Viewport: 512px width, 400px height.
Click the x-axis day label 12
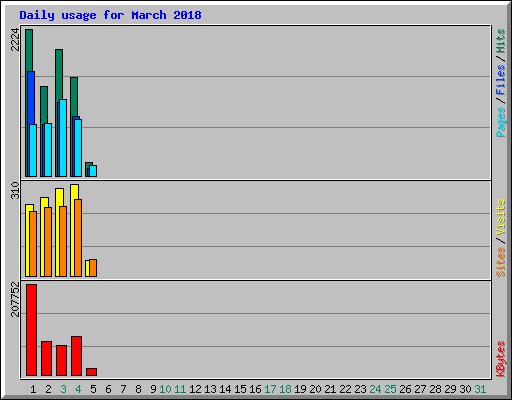[195, 389]
